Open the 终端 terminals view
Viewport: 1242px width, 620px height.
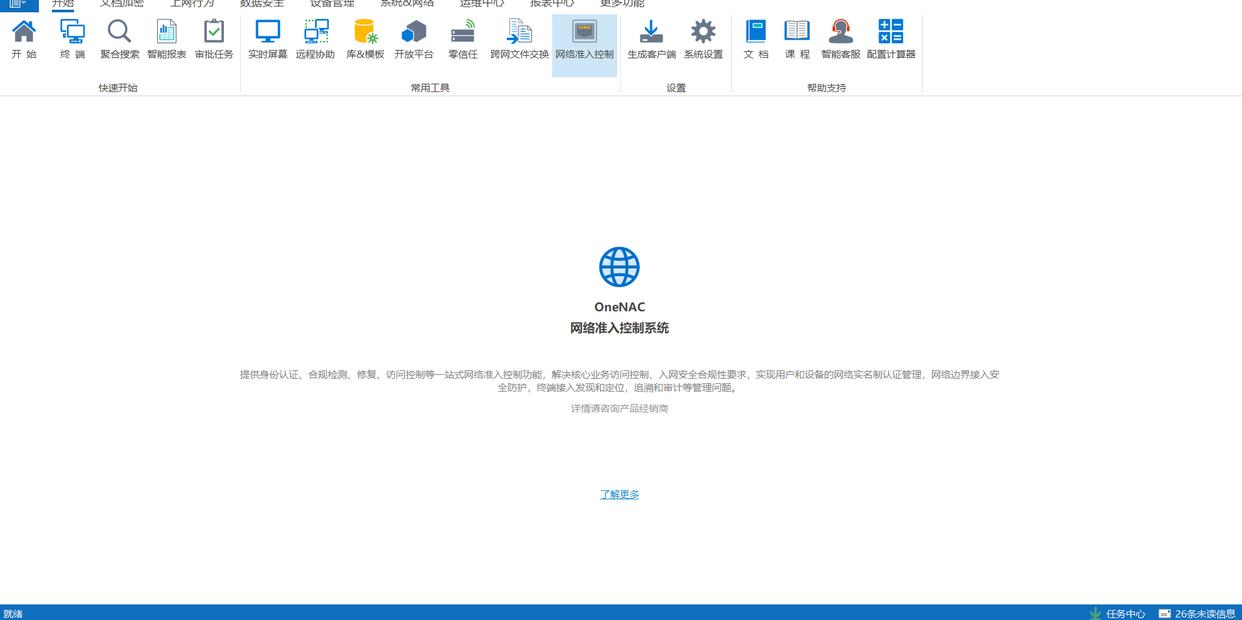[72, 40]
